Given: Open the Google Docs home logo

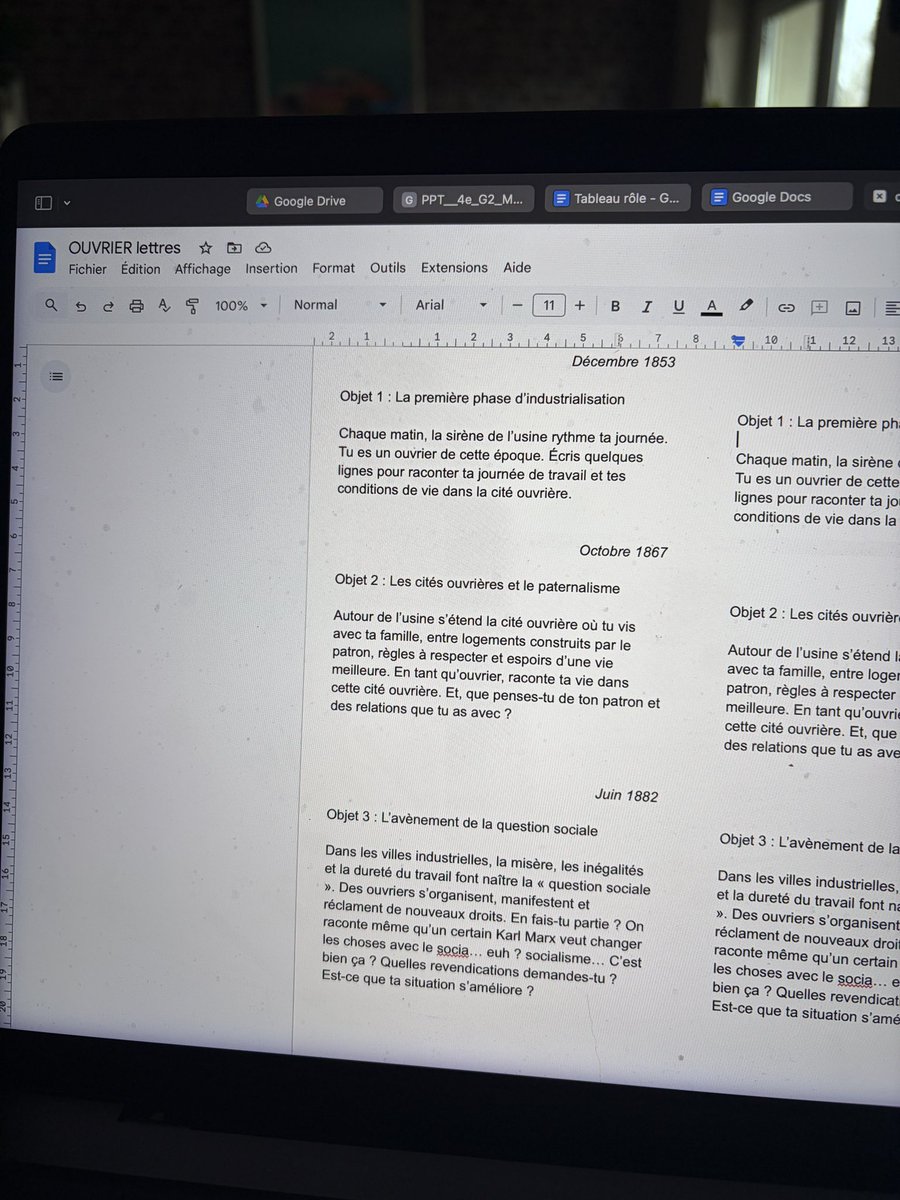Looking at the screenshot, I should pos(45,257).
